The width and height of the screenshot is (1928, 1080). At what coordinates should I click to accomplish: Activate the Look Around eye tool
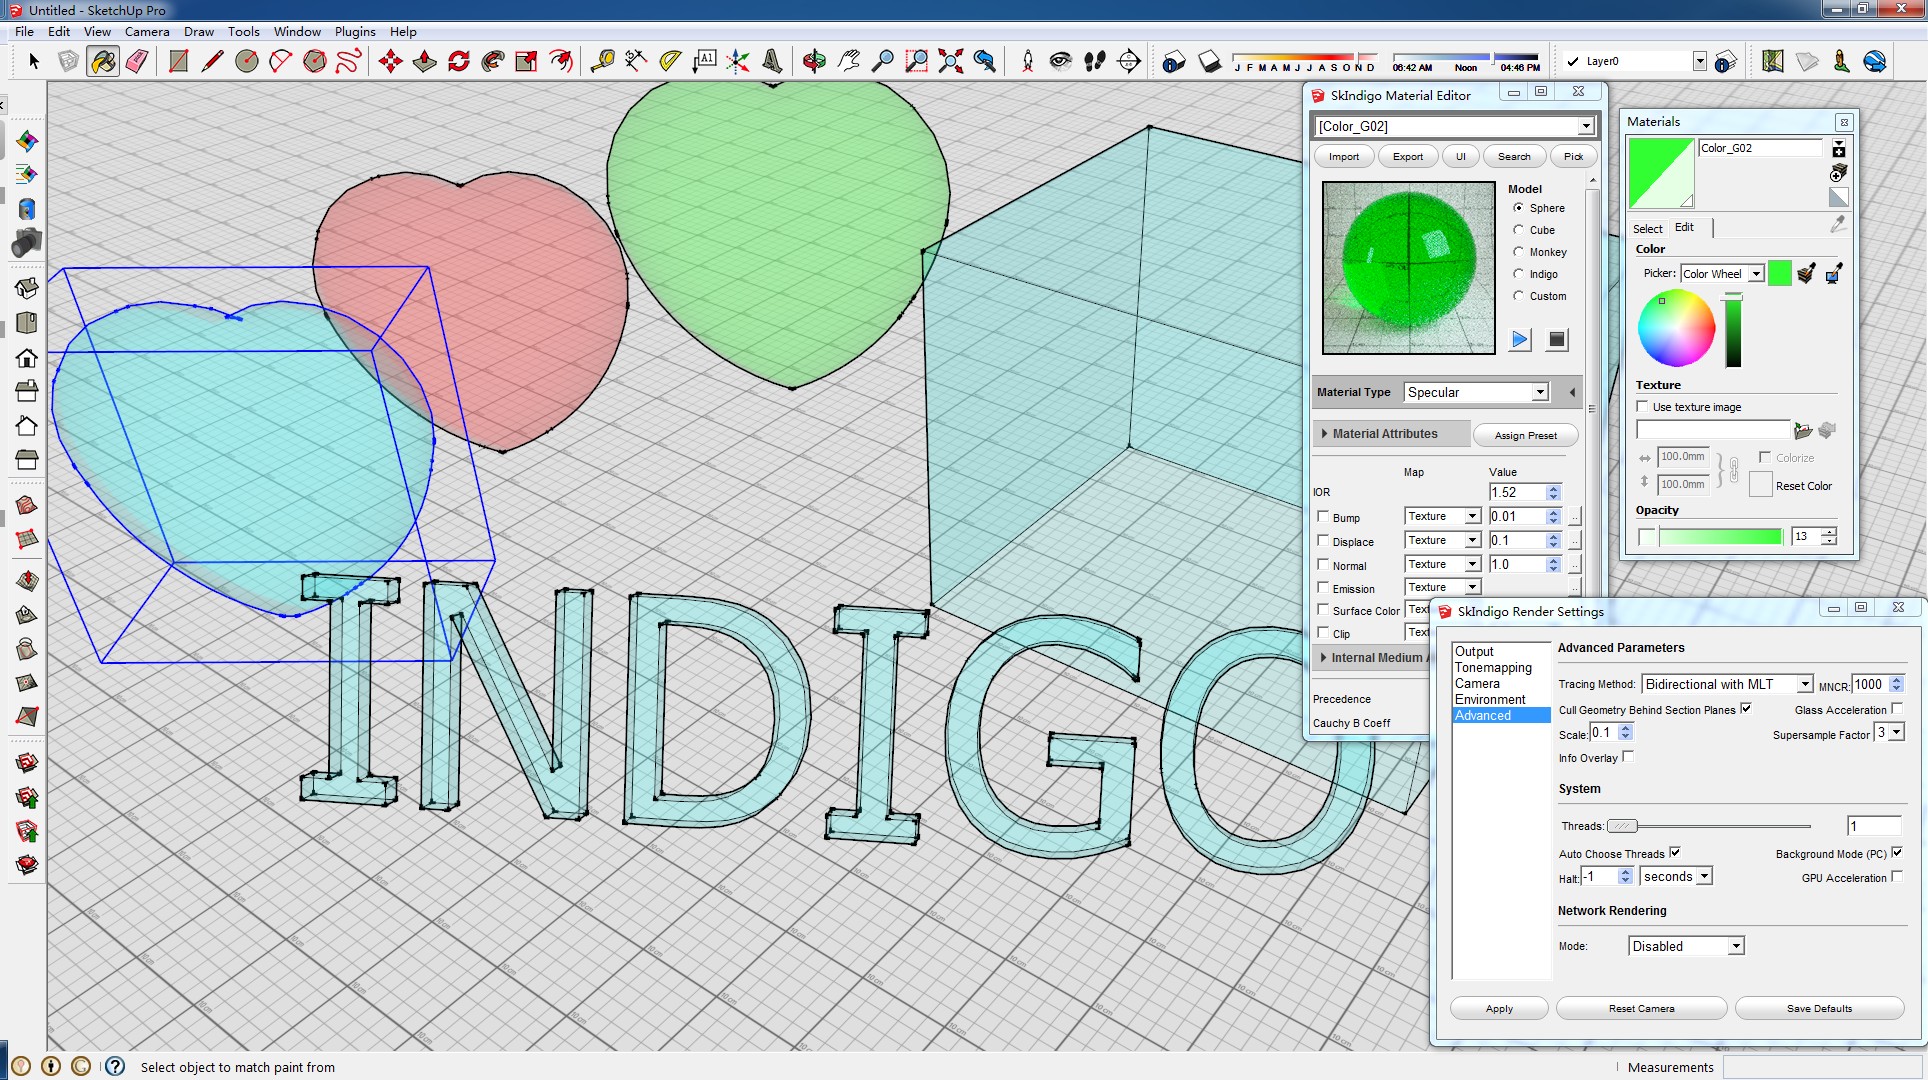click(x=1060, y=62)
